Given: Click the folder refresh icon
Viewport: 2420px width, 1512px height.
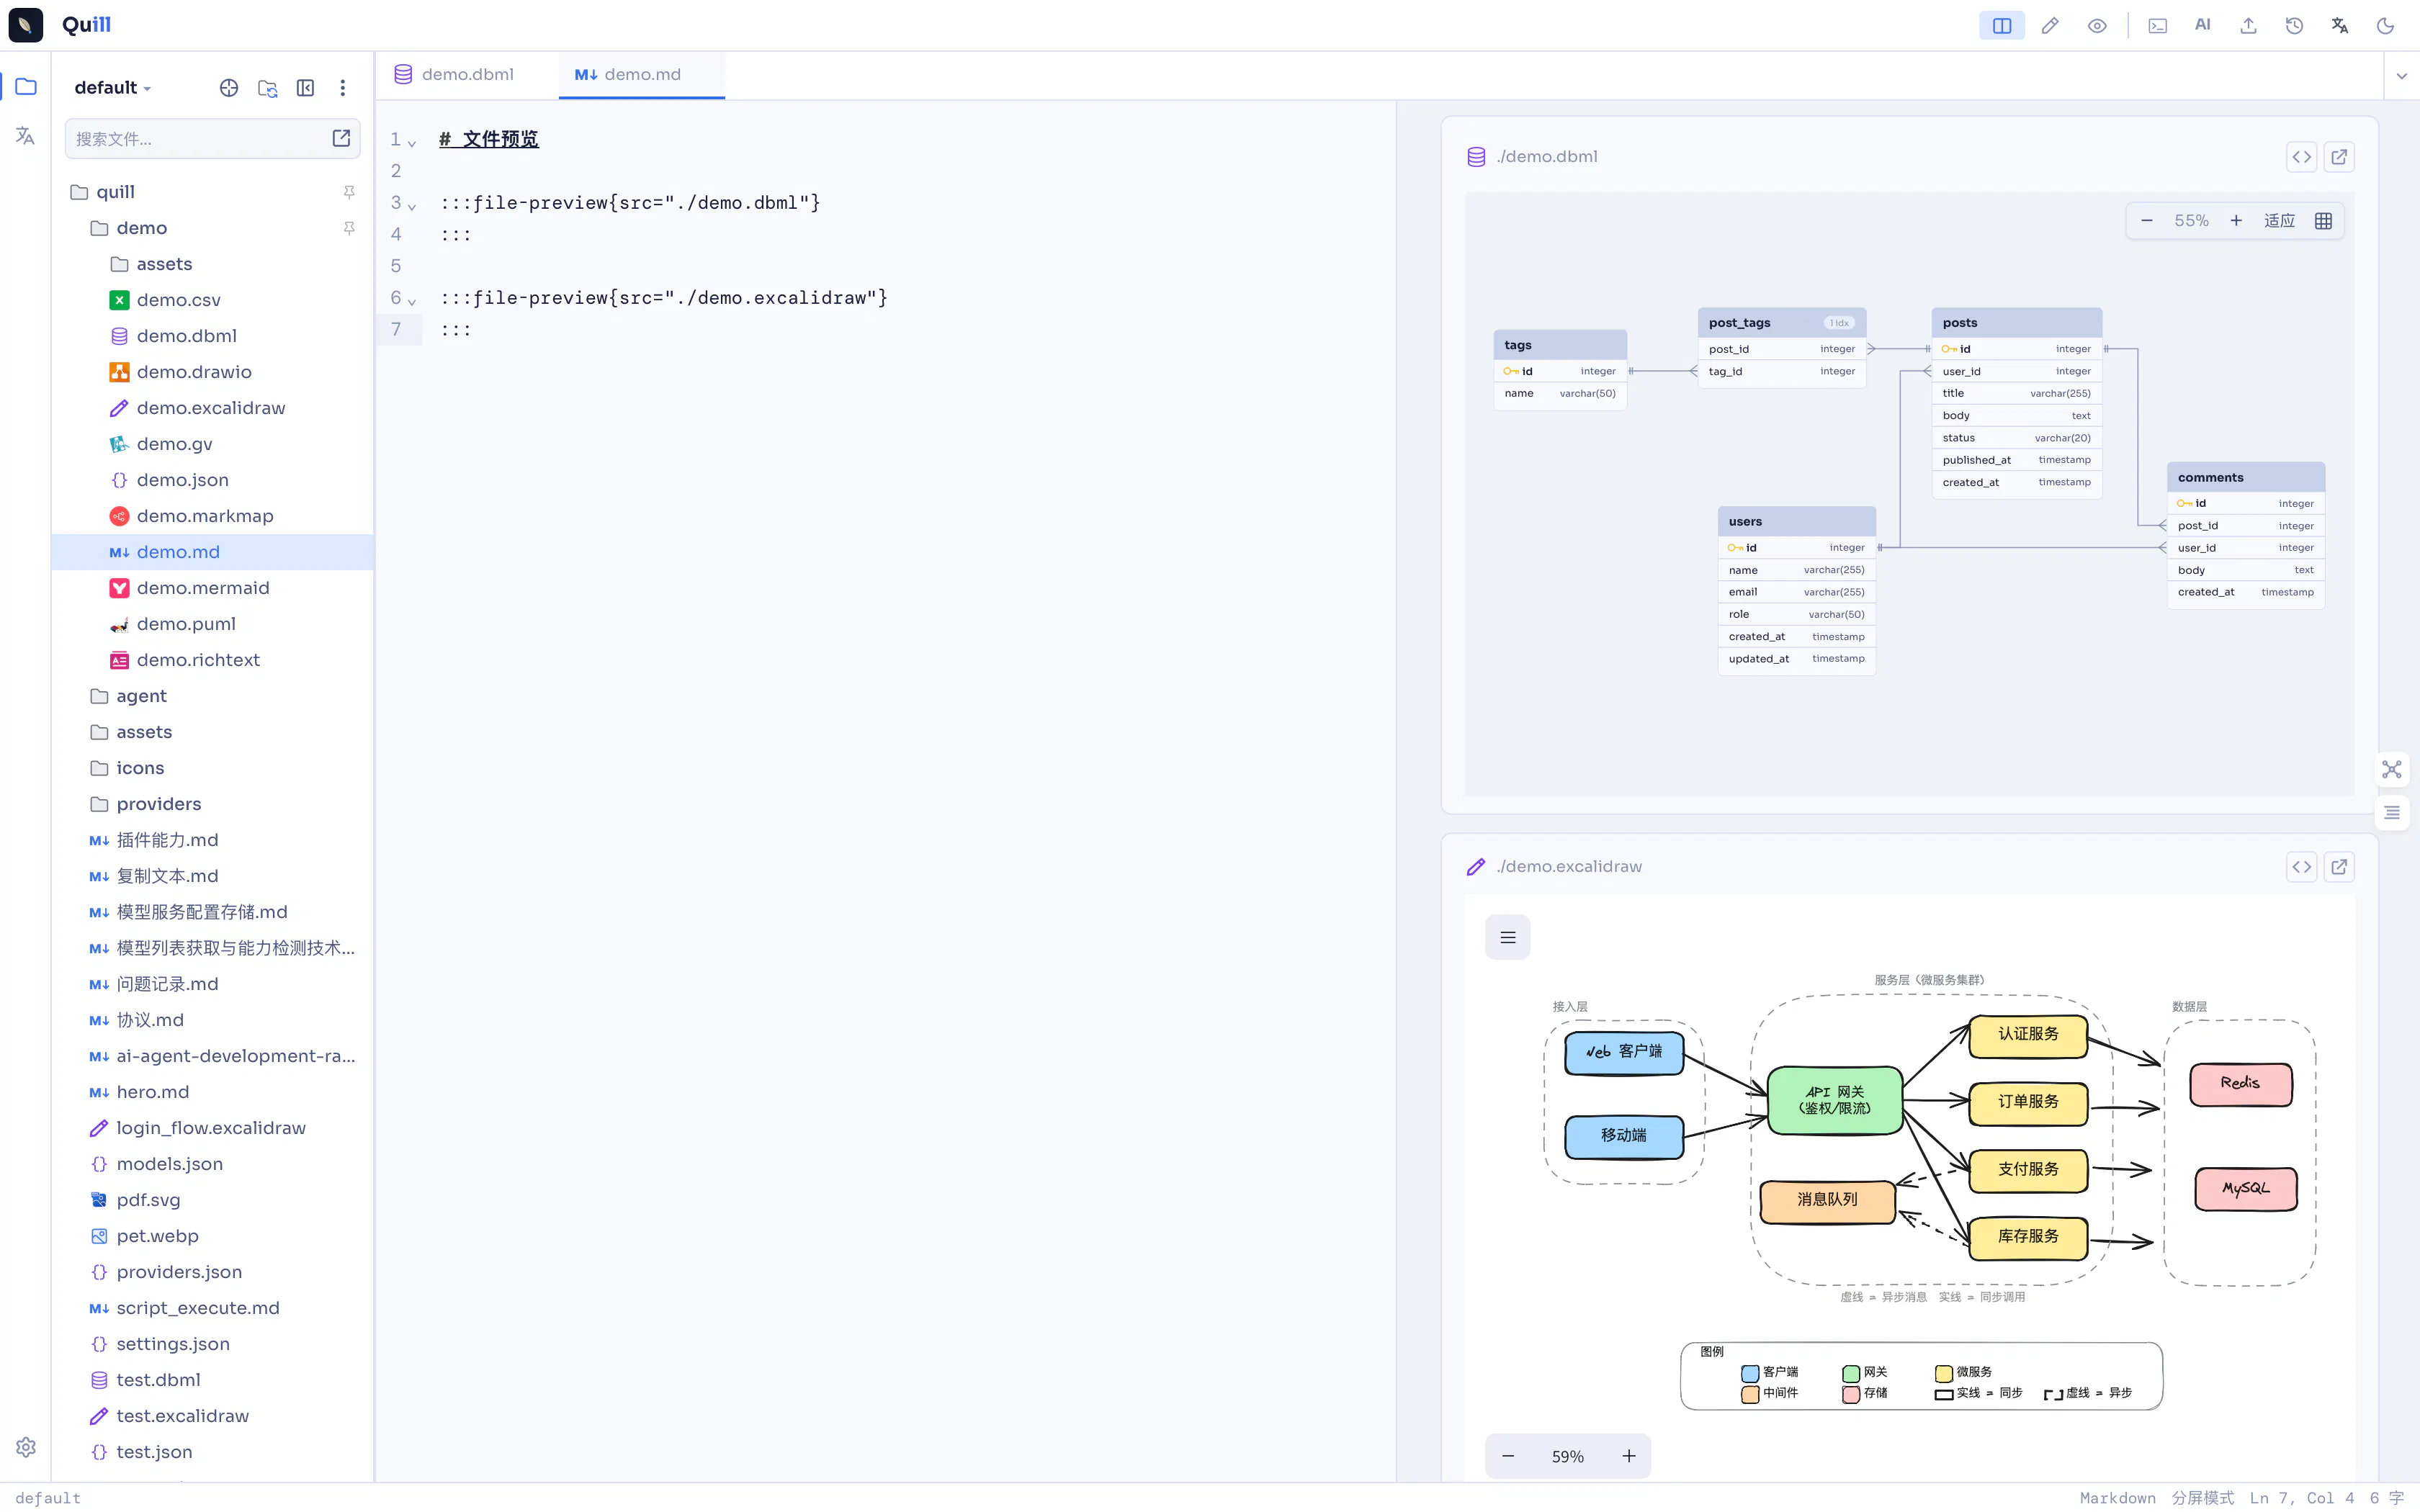Looking at the screenshot, I should [x=267, y=88].
